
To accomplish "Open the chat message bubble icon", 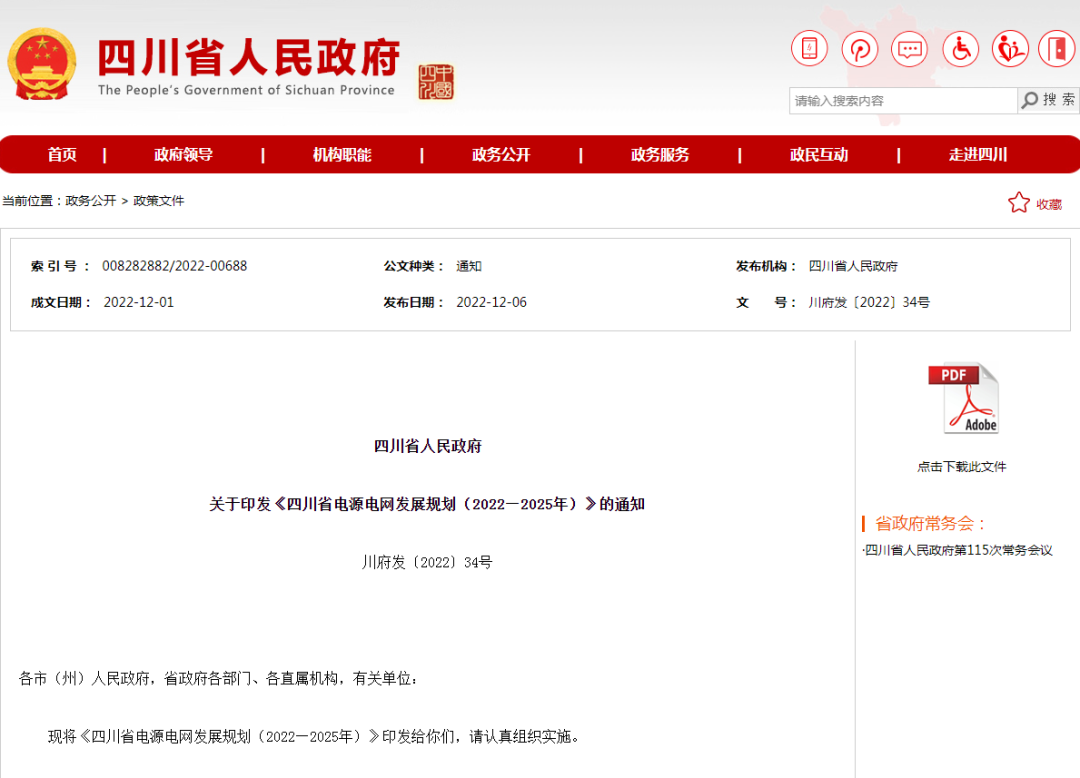I will (909, 48).
